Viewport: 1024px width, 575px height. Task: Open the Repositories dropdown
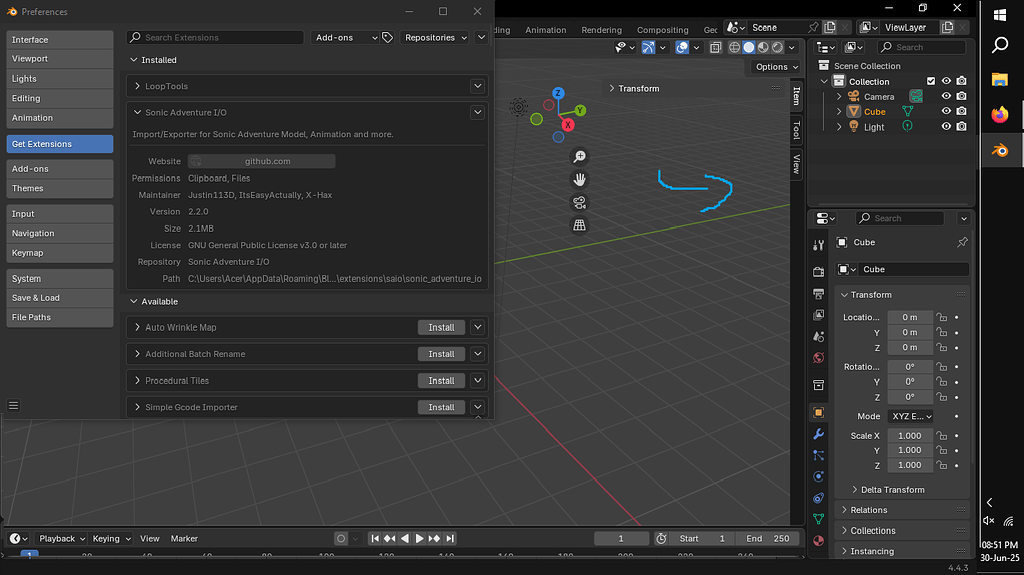tap(436, 38)
